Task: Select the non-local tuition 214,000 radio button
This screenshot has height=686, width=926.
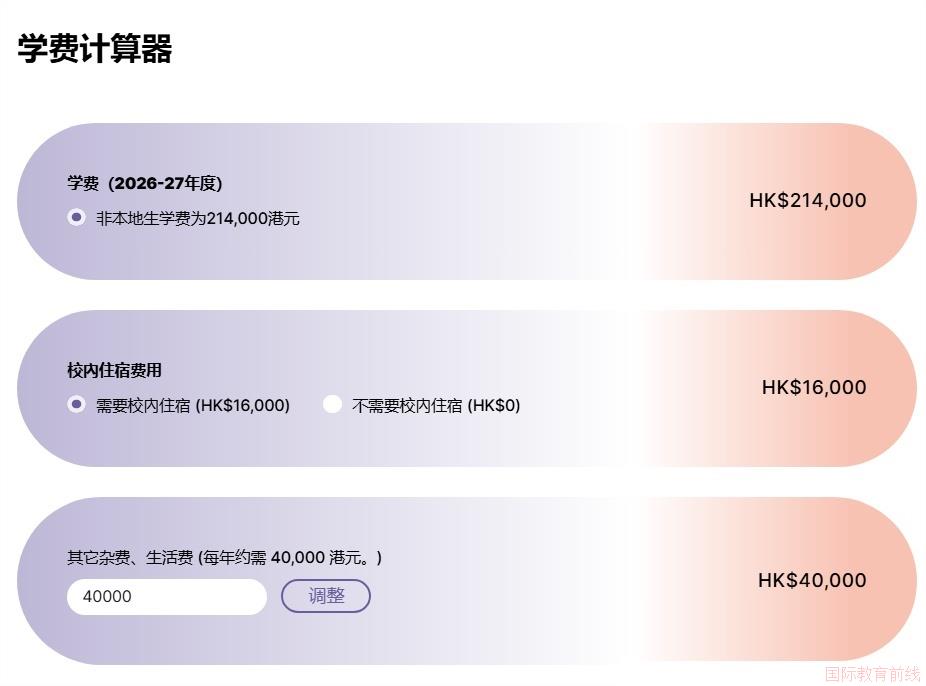Action: (x=76, y=217)
